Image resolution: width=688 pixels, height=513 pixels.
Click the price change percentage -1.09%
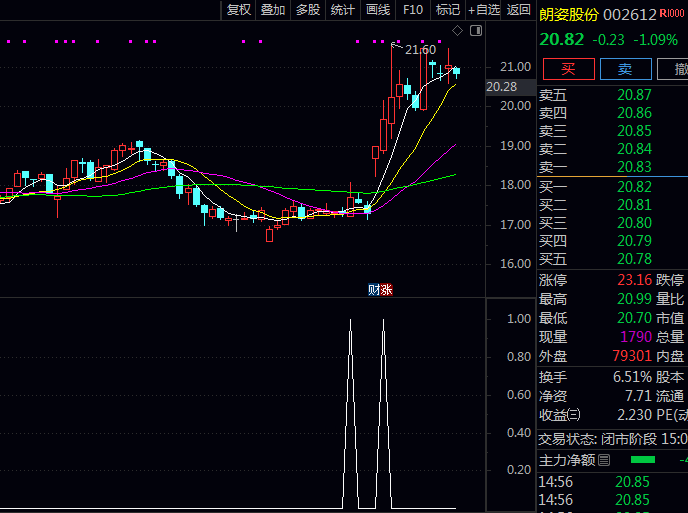pos(656,40)
